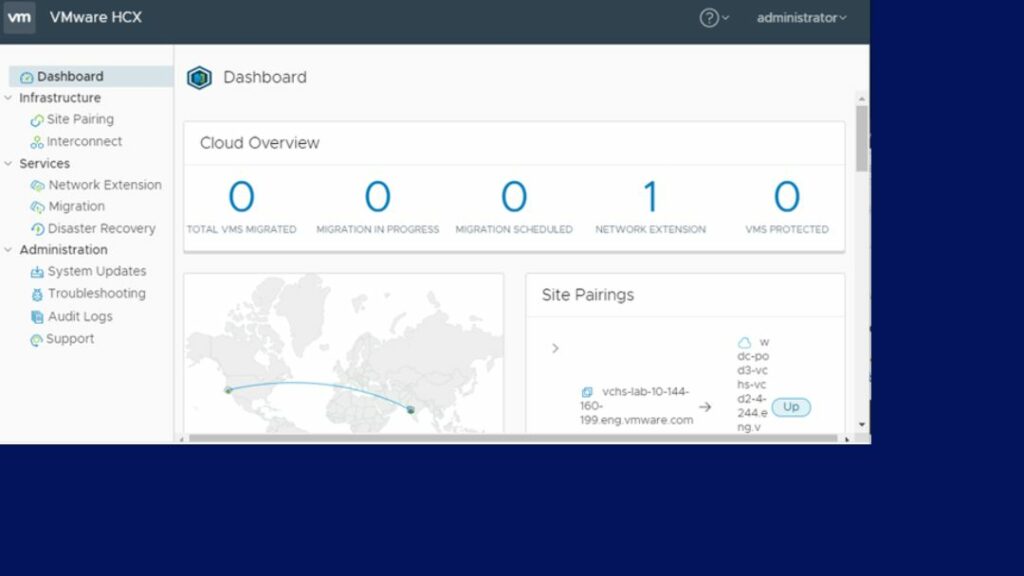Click the Dashboard hexagon icon in the header
1024x576 pixels.
pos(199,77)
